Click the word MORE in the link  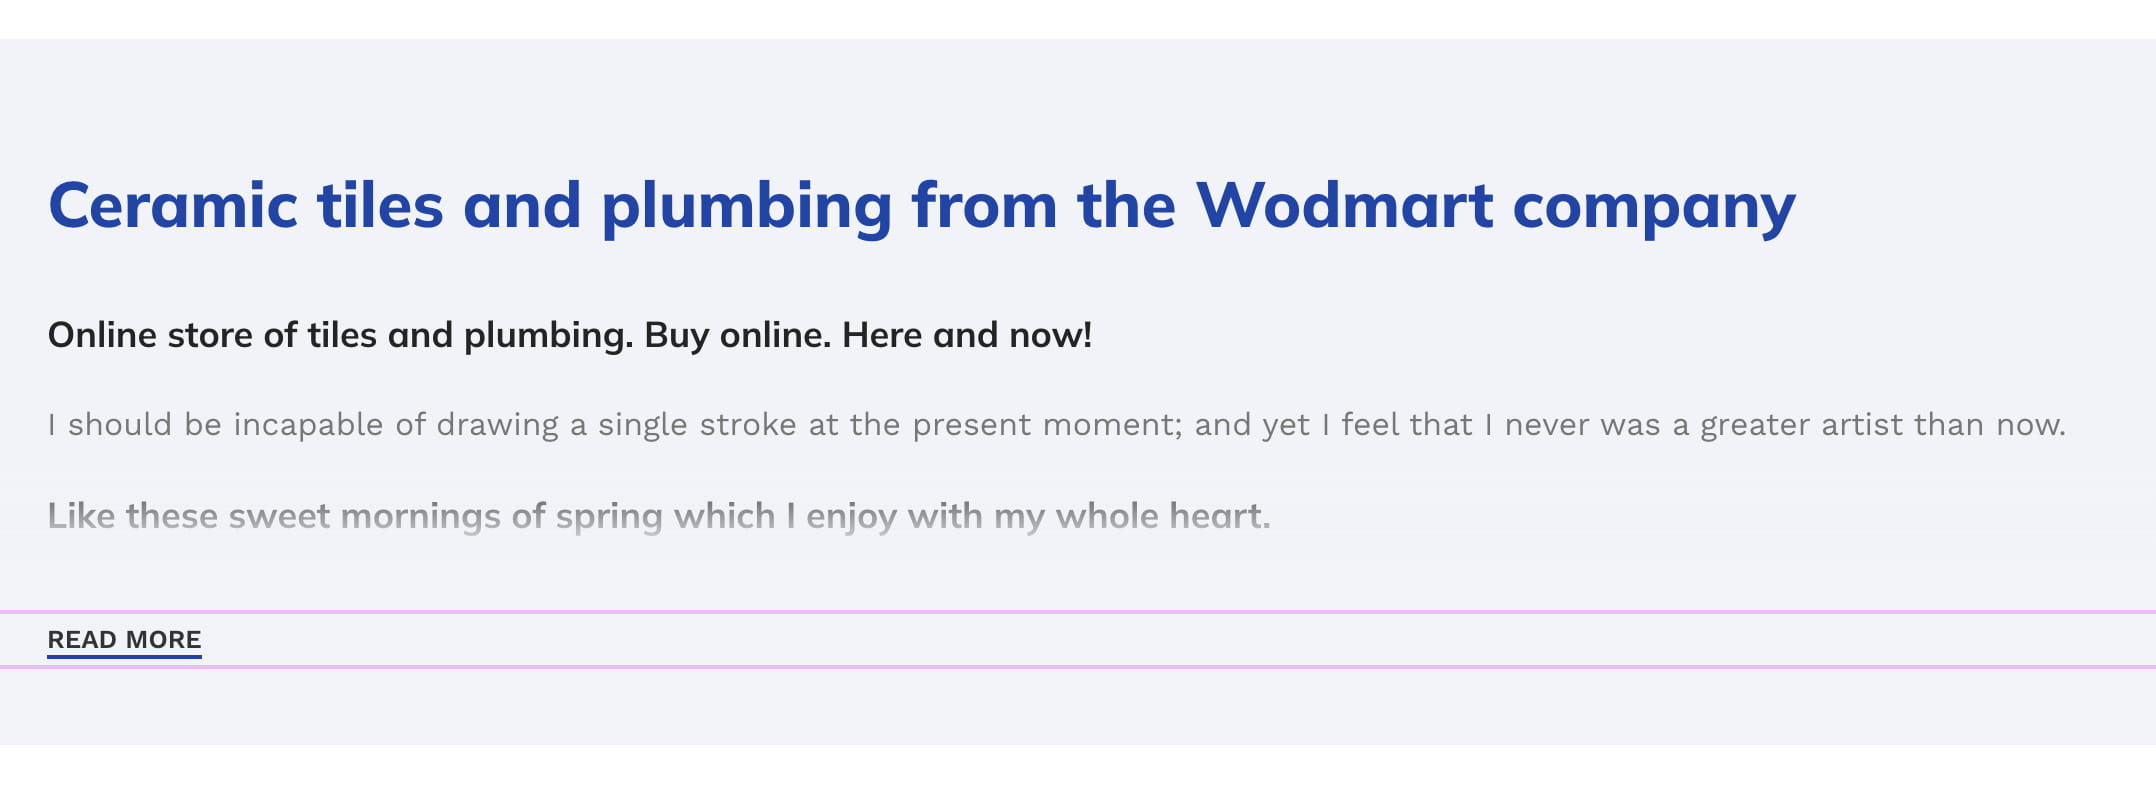click(x=164, y=640)
